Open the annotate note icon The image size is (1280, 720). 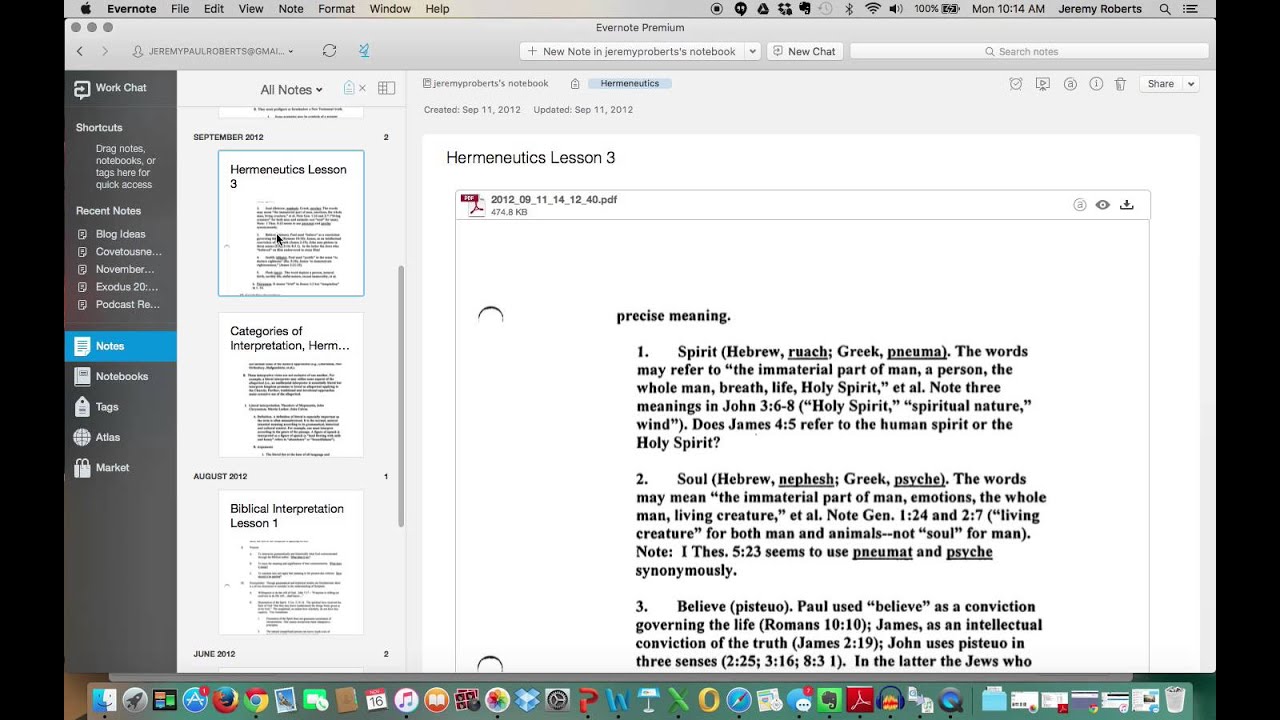[x=1070, y=84]
